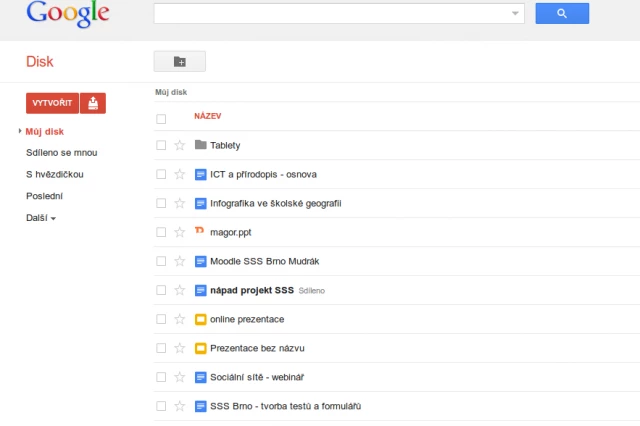
Task: Click the Můj disk breadcrumb
Action: tap(171, 92)
